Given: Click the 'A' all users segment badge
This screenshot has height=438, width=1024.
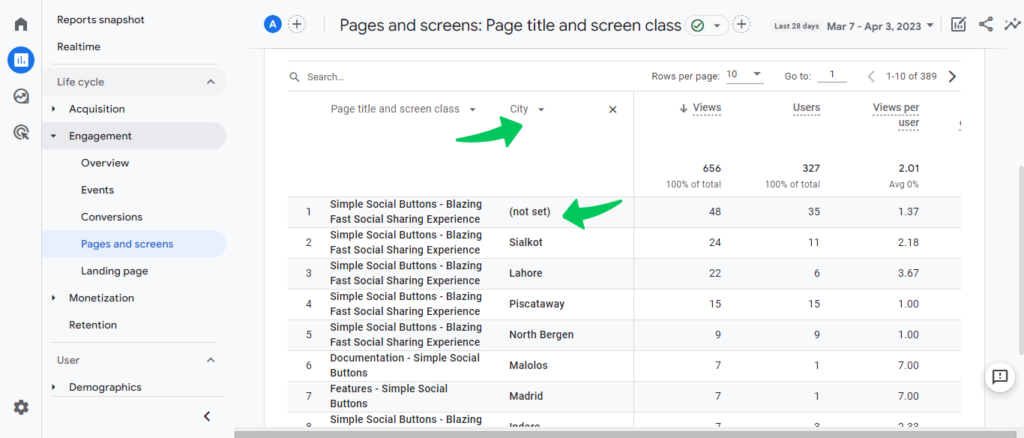Looking at the screenshot, I should (x=272, y=25).
